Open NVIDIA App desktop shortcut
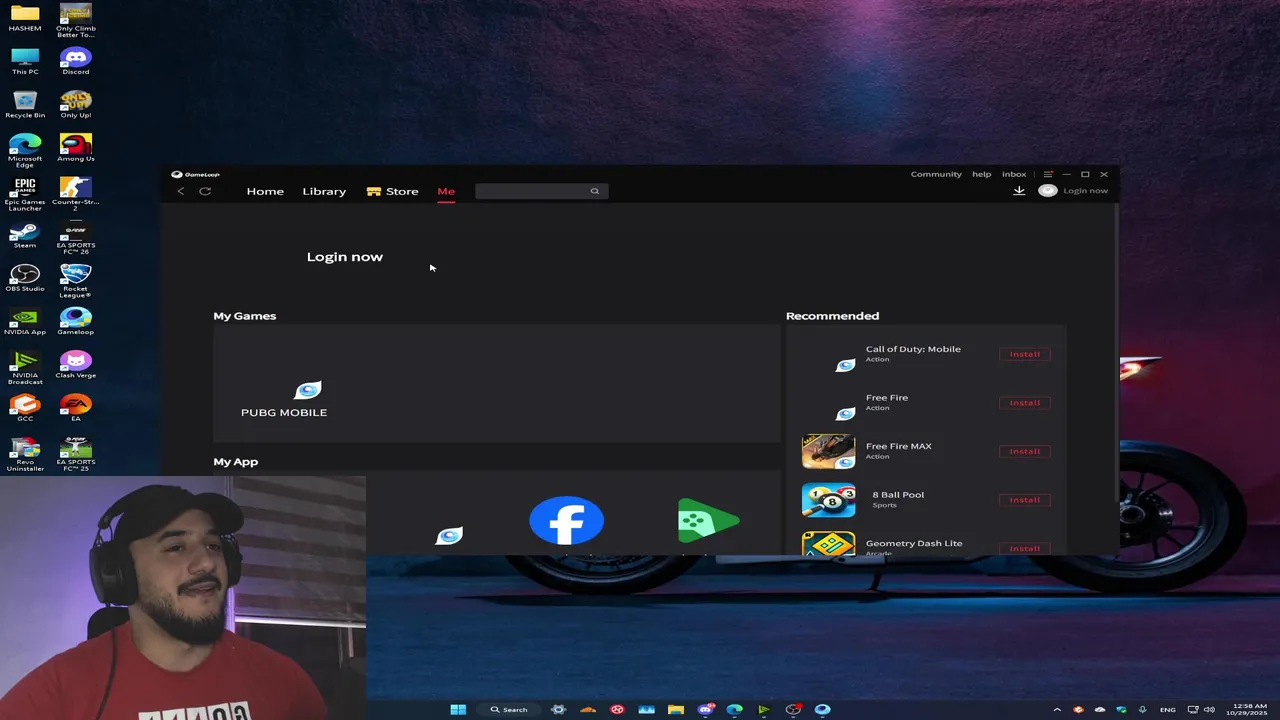The height and width of the screenshot is (720, 1280). pos(25,322)
